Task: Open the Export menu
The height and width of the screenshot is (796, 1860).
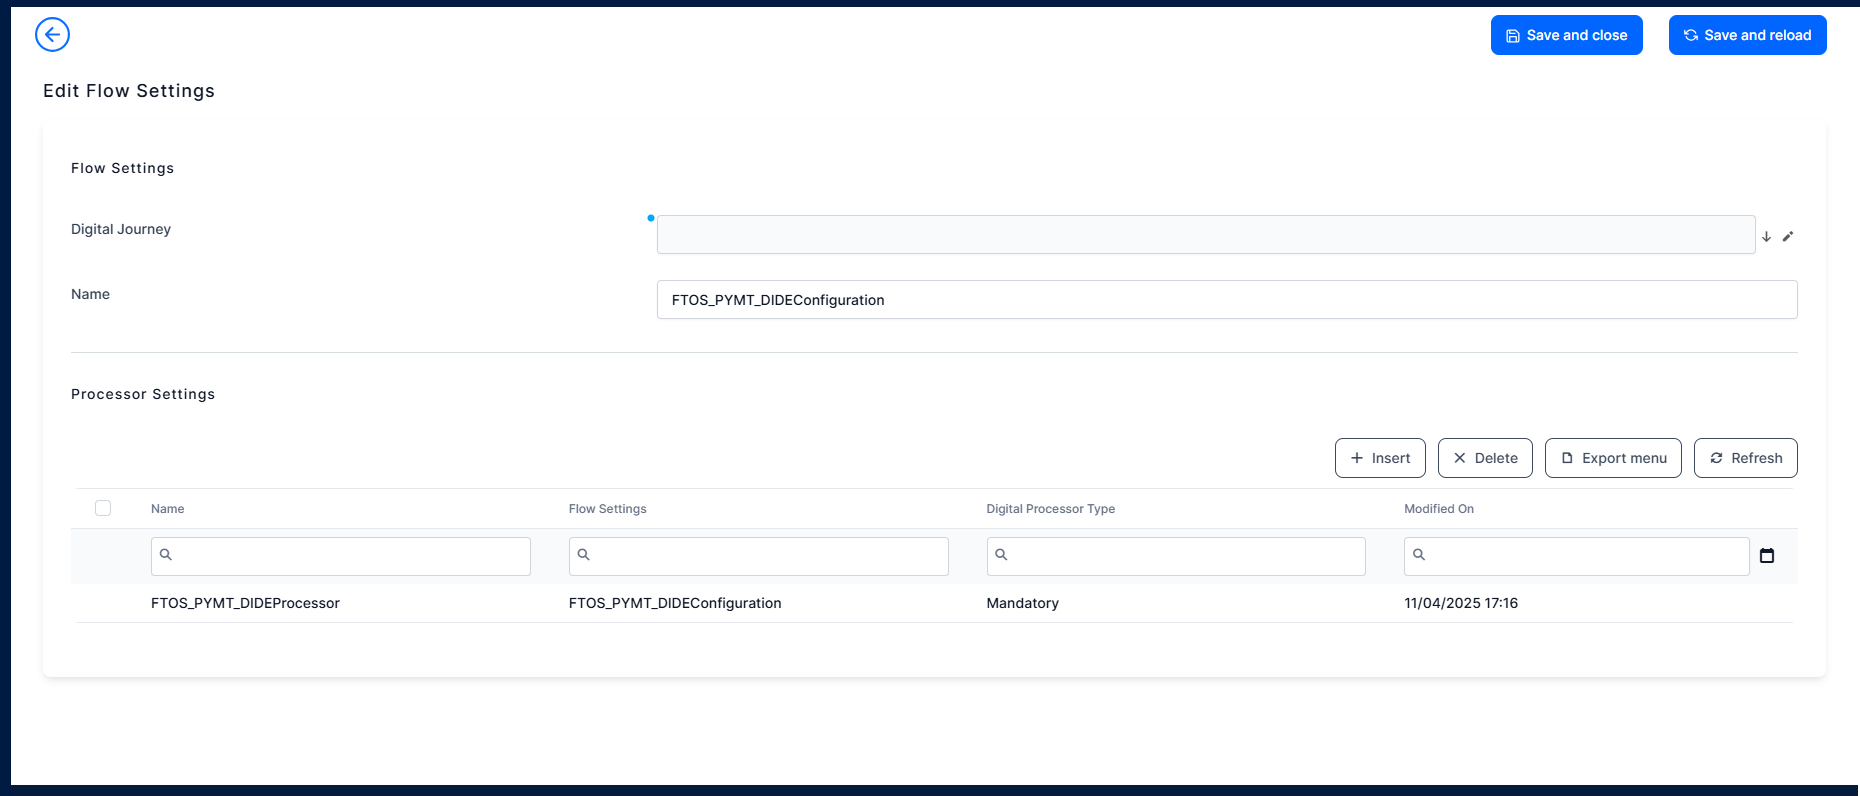Action: 1613,458
